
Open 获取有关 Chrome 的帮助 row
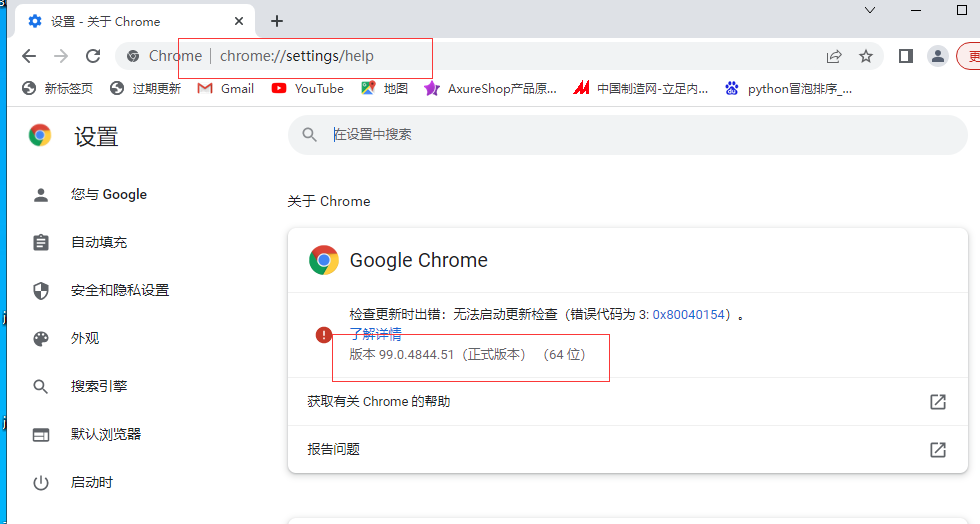(x=628, y=401)
